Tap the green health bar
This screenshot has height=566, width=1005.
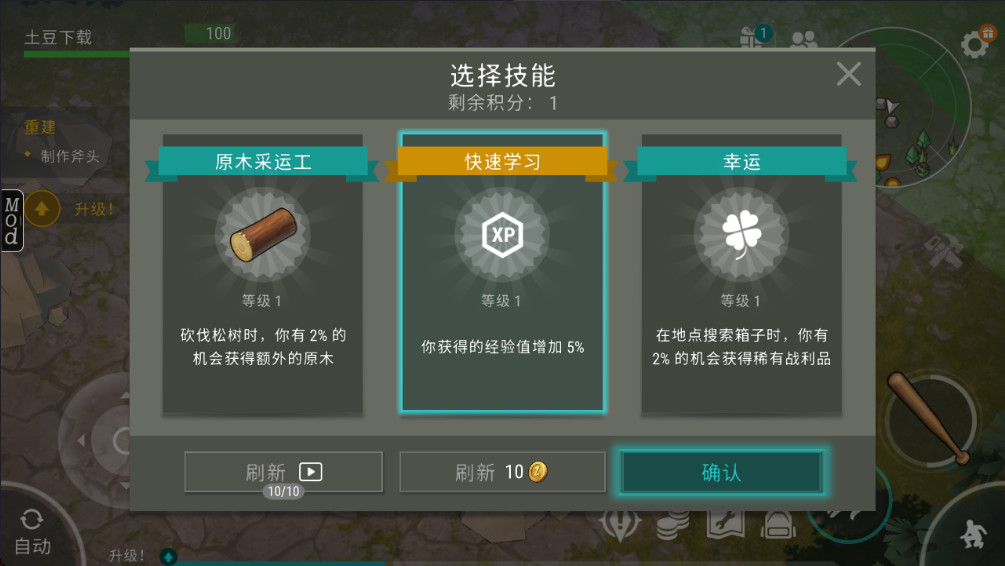click(x=77, y=54)
